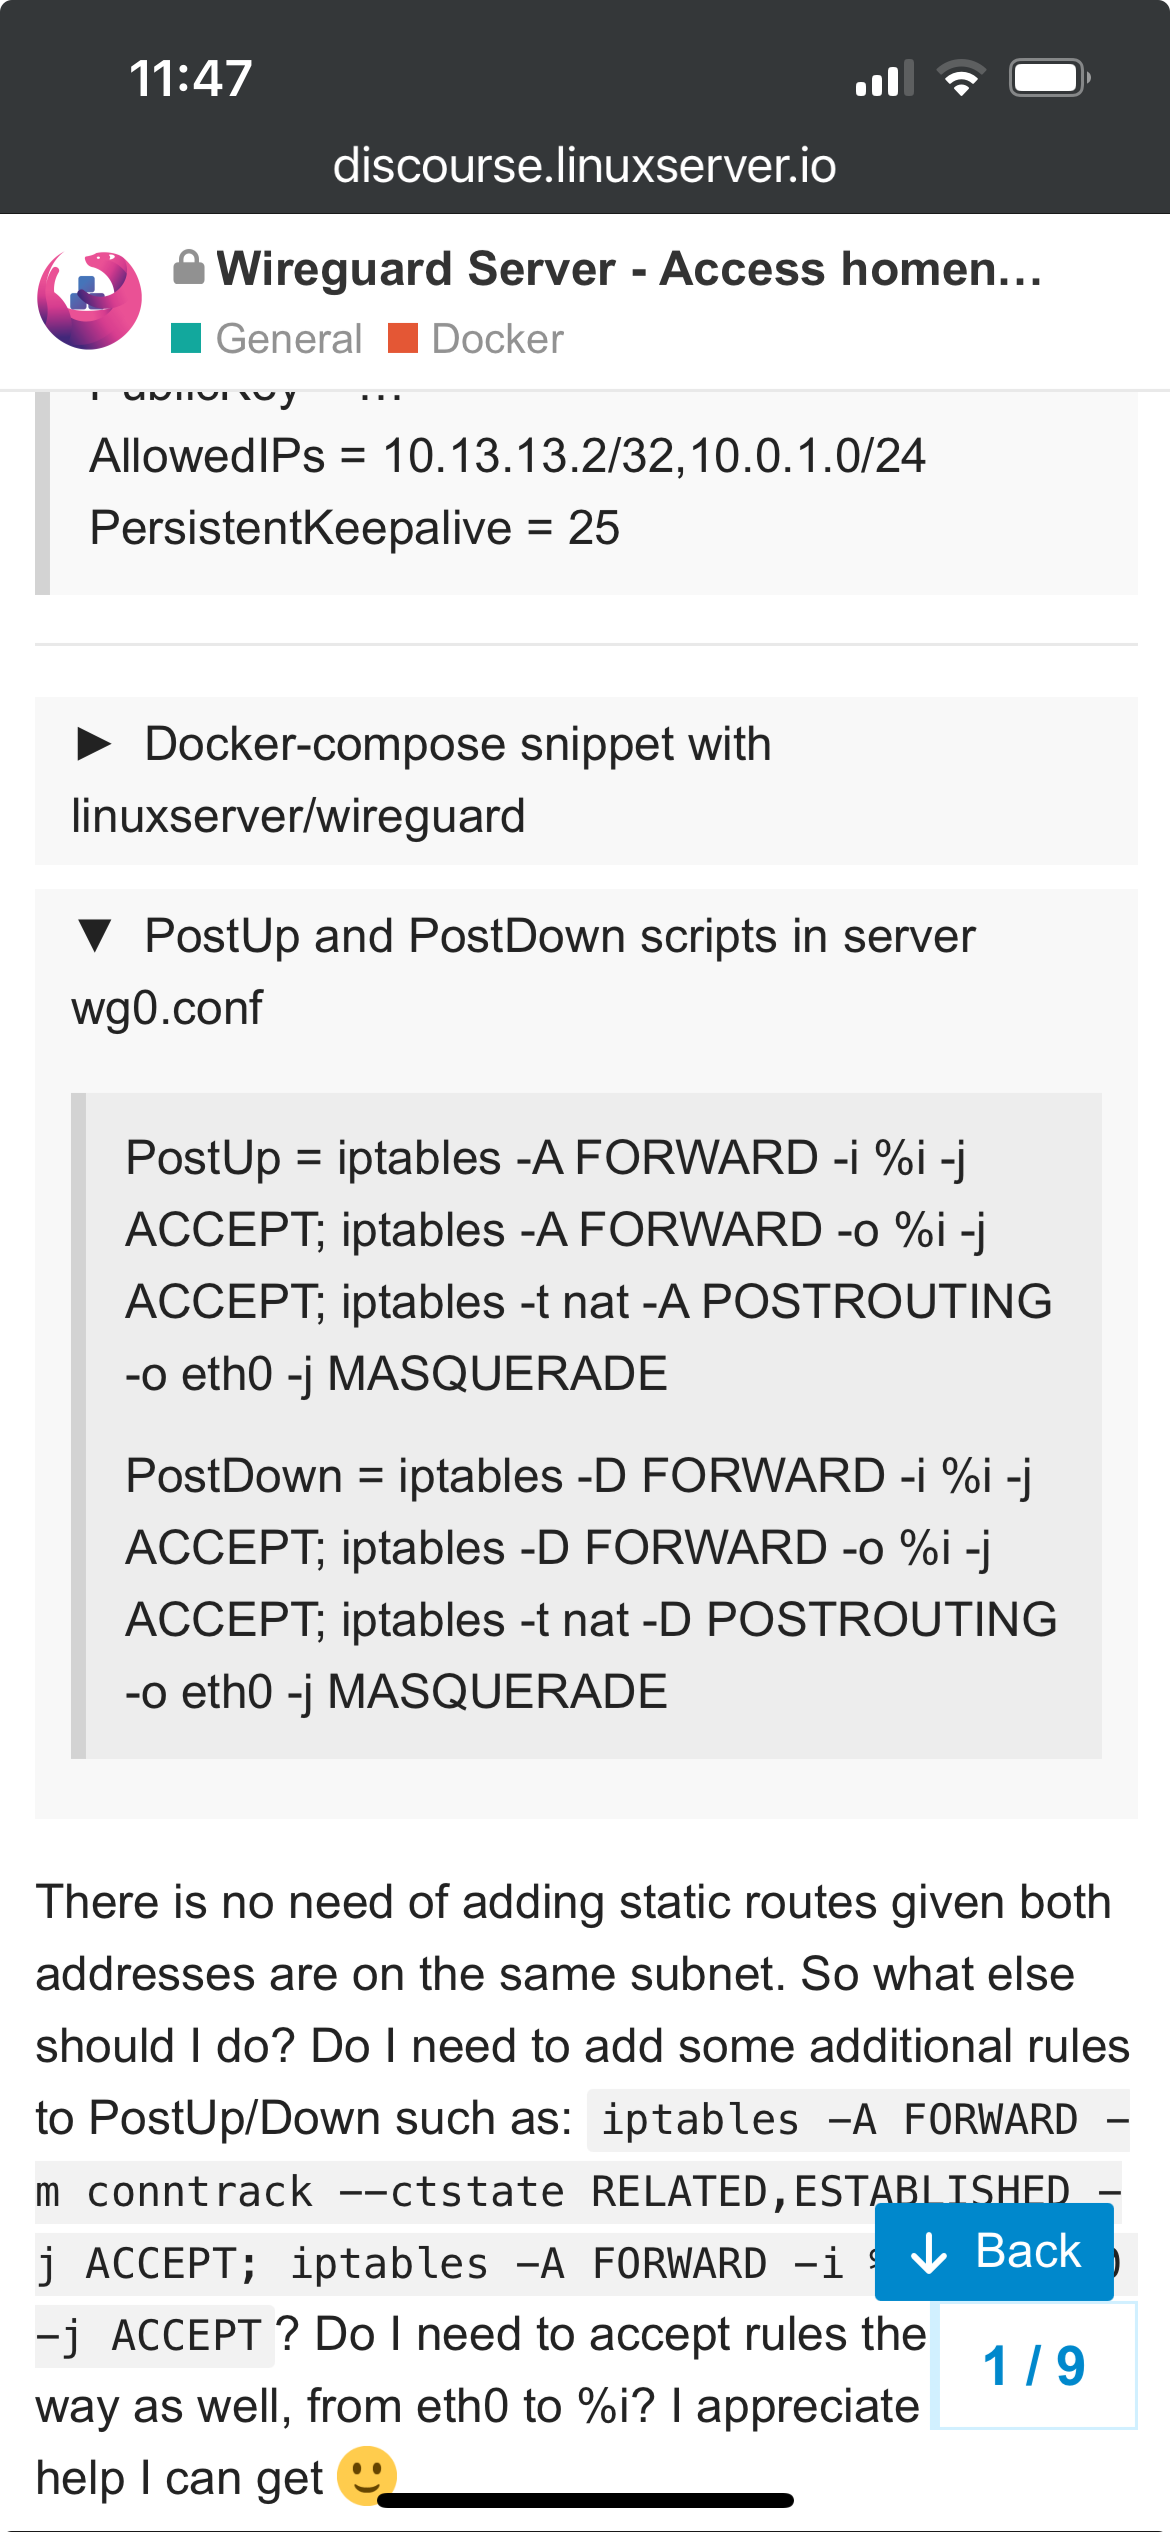Tap the lock icon beside topic title

(188, 268)
